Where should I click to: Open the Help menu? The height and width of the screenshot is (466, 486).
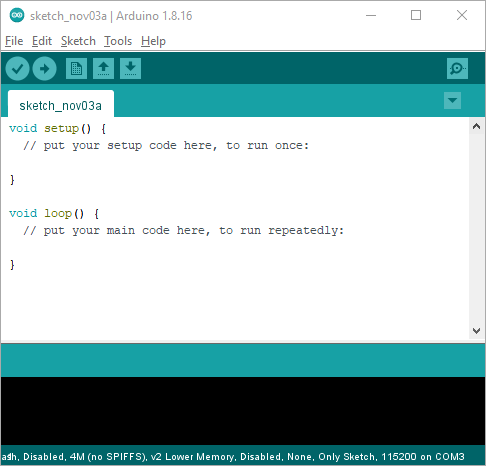pyautogui.click(x=153, y=41)
